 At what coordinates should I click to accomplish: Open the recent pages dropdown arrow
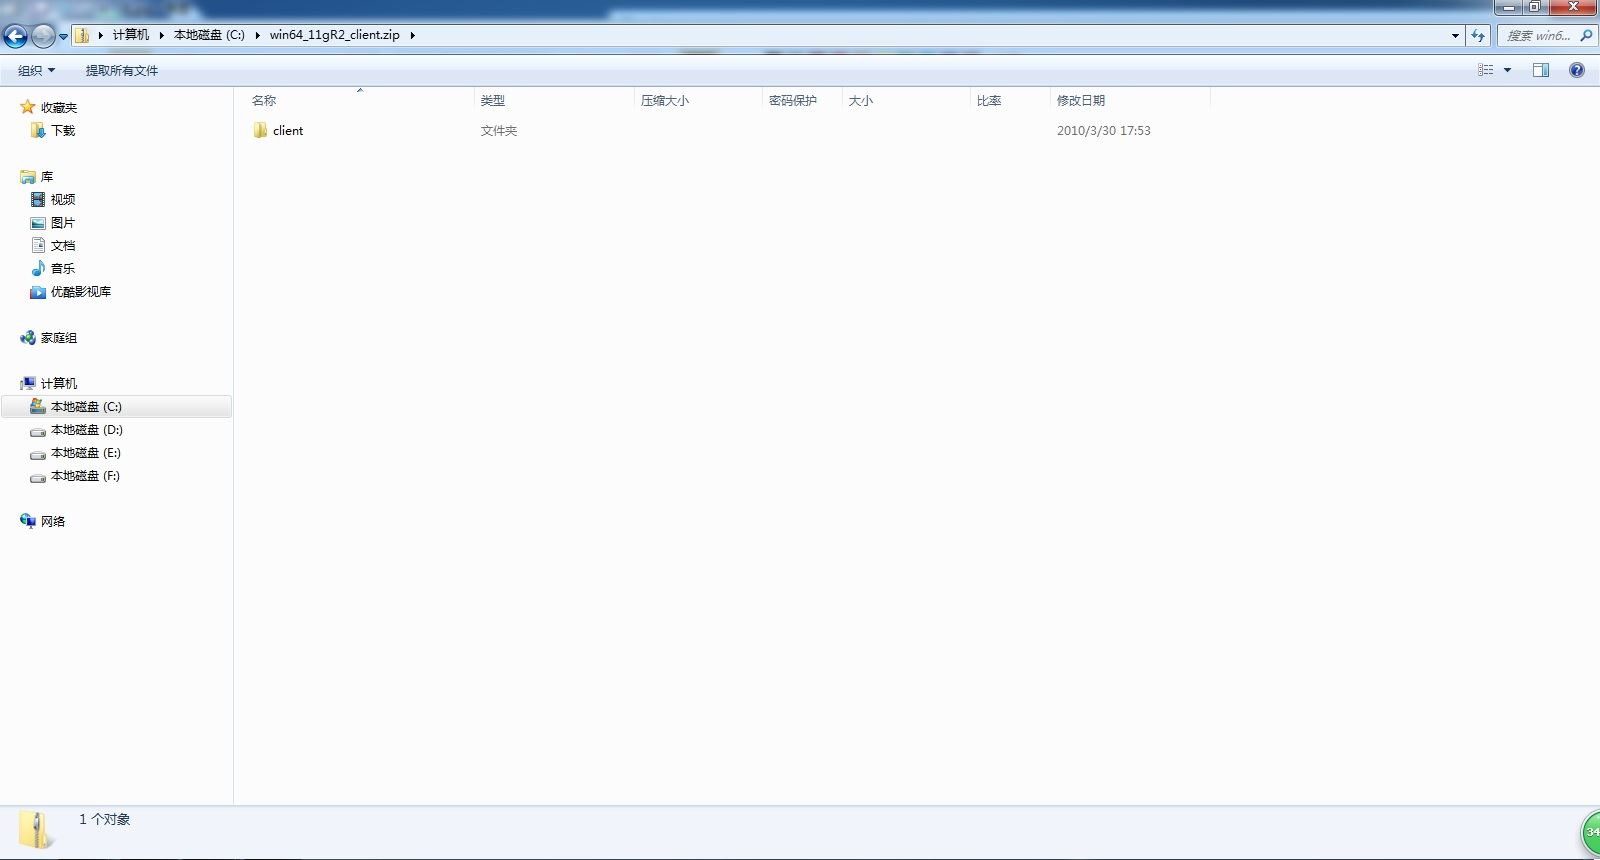point(63,37)
